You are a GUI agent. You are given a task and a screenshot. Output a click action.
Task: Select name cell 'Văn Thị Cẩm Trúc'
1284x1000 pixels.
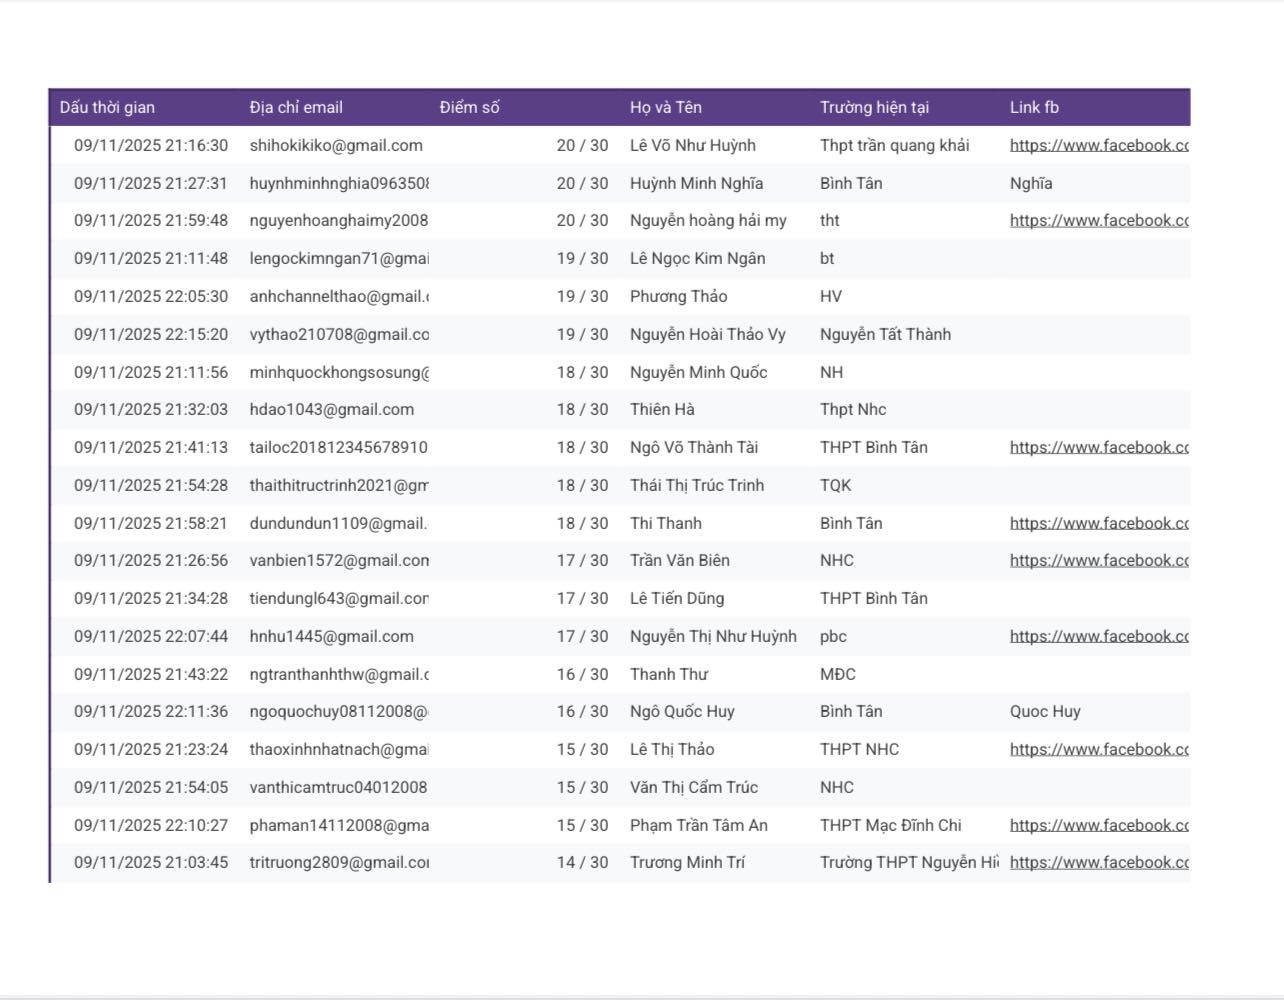[x=694, y=787]
